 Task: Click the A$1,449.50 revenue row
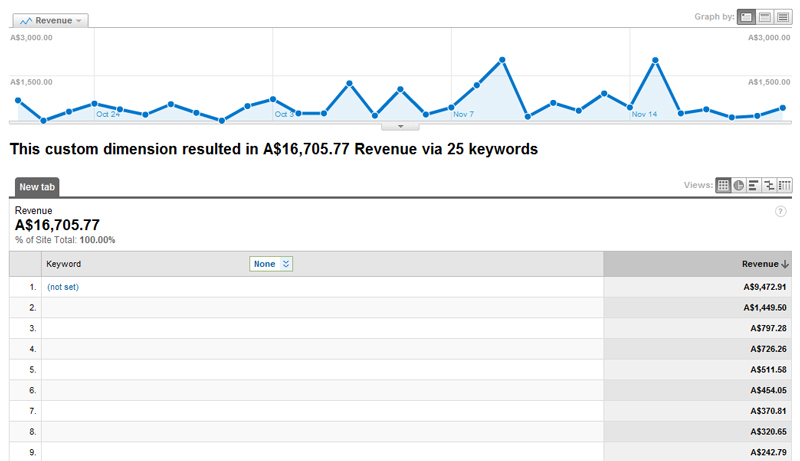coord(400,308)
